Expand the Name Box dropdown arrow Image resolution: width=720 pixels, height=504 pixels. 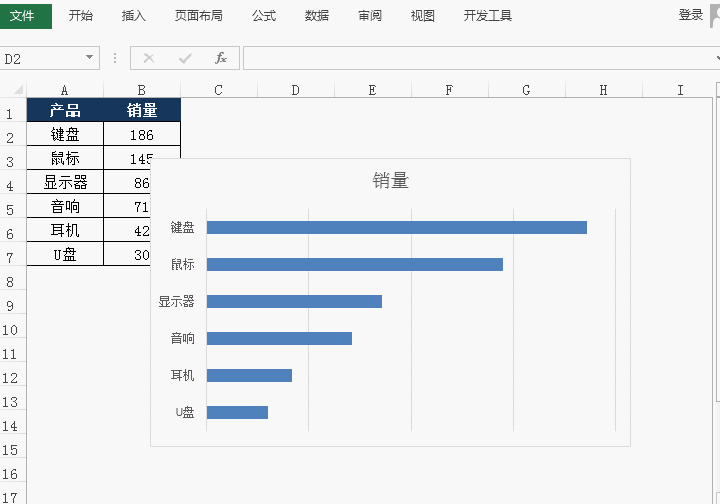click(90, 58)
